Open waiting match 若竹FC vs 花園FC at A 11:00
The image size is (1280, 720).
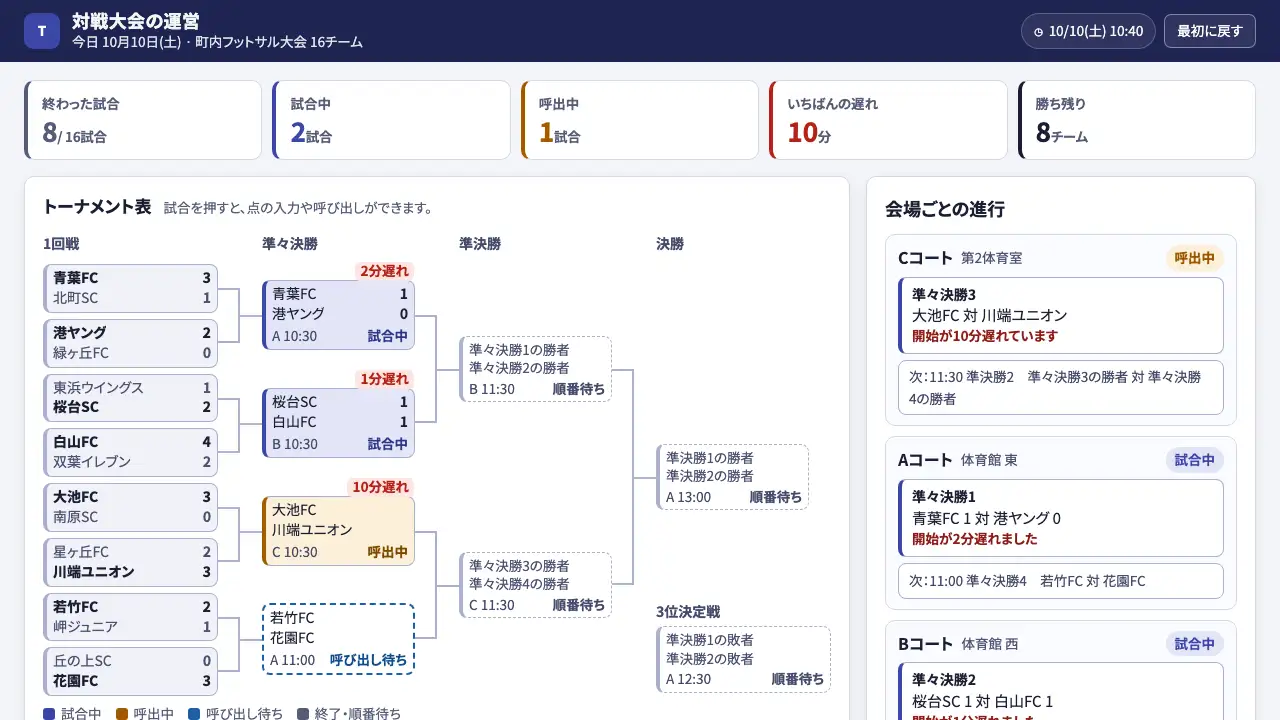(x=339, y=639)
